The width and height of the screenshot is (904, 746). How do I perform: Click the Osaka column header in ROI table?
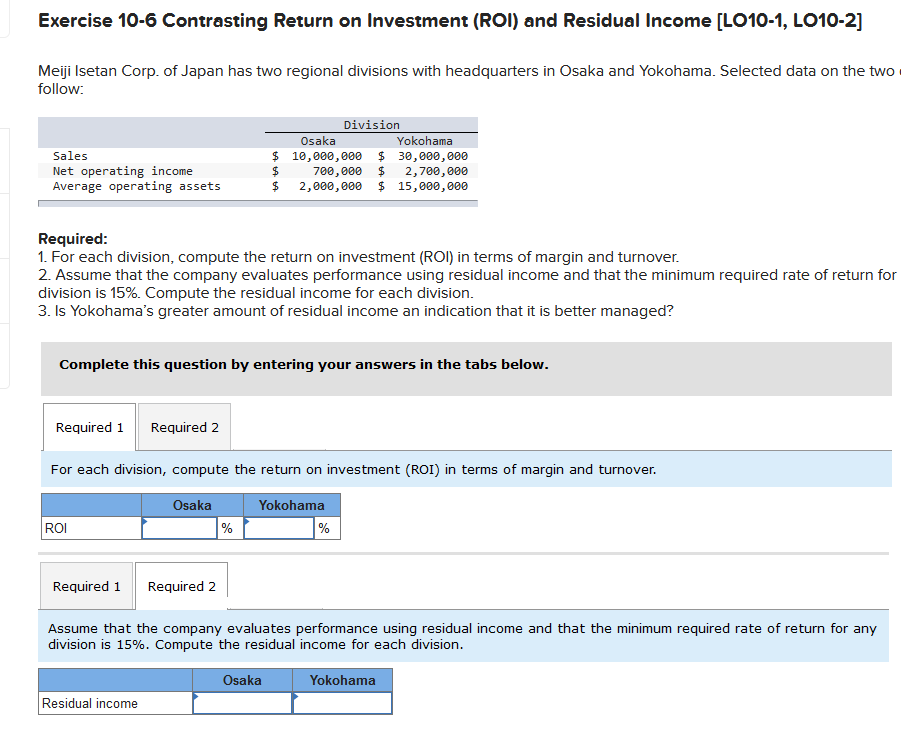click(x=192, y=505)
